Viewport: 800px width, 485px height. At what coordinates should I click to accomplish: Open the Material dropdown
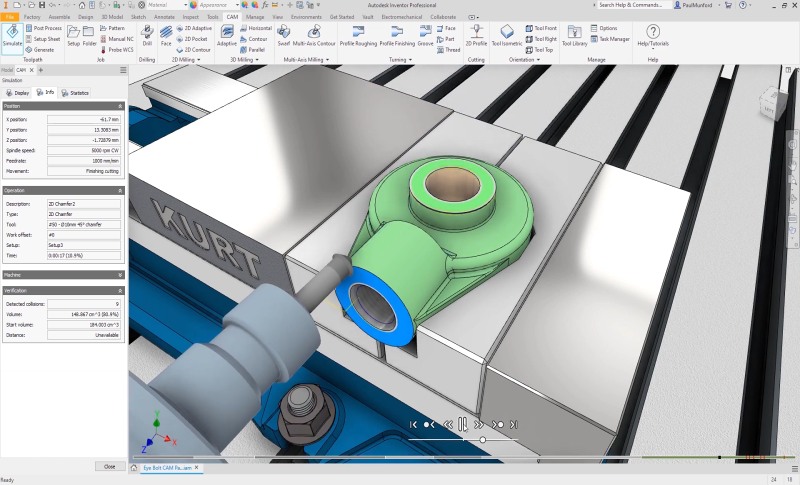(x=185, y=5)
